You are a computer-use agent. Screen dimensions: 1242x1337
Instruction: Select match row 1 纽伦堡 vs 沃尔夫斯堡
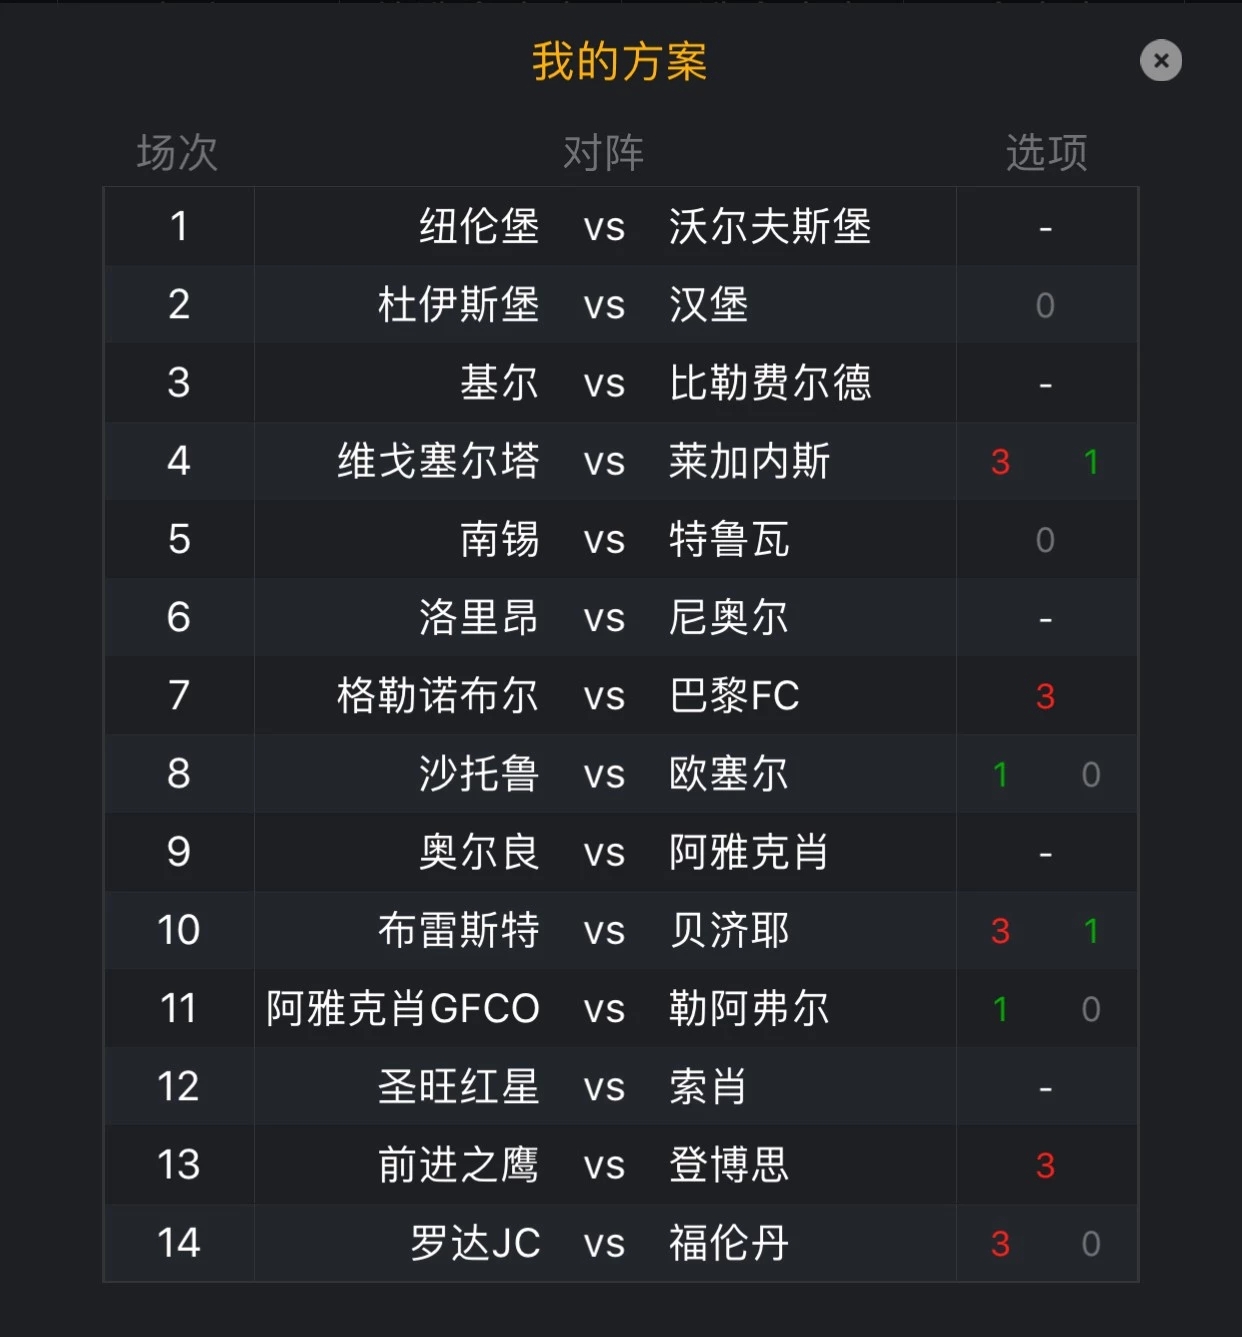[621, 226]
